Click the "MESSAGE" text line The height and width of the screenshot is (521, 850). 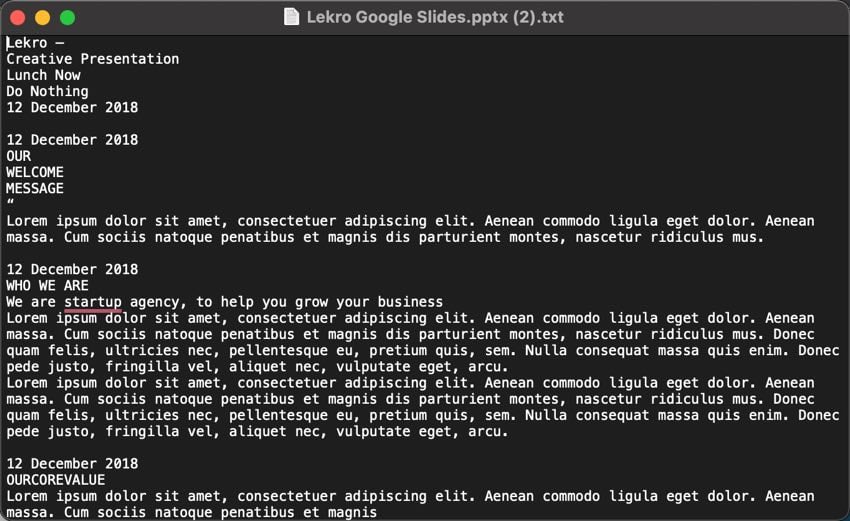[35, 188]
